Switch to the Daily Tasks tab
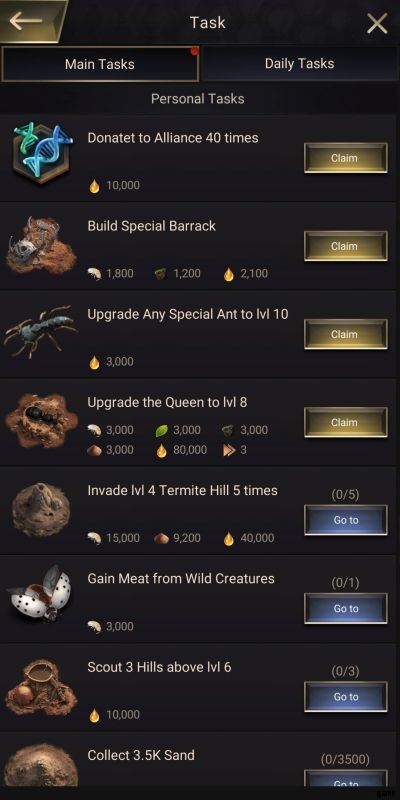The height and width of the screenshot is (800, 400). tap(299, 64)
